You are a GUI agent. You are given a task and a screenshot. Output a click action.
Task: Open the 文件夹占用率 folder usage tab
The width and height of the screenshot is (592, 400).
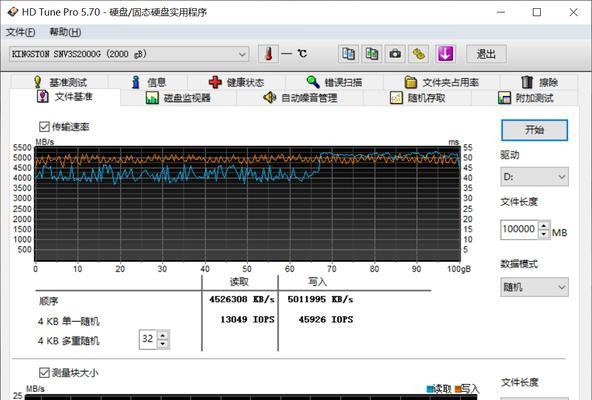click(442, 82)
